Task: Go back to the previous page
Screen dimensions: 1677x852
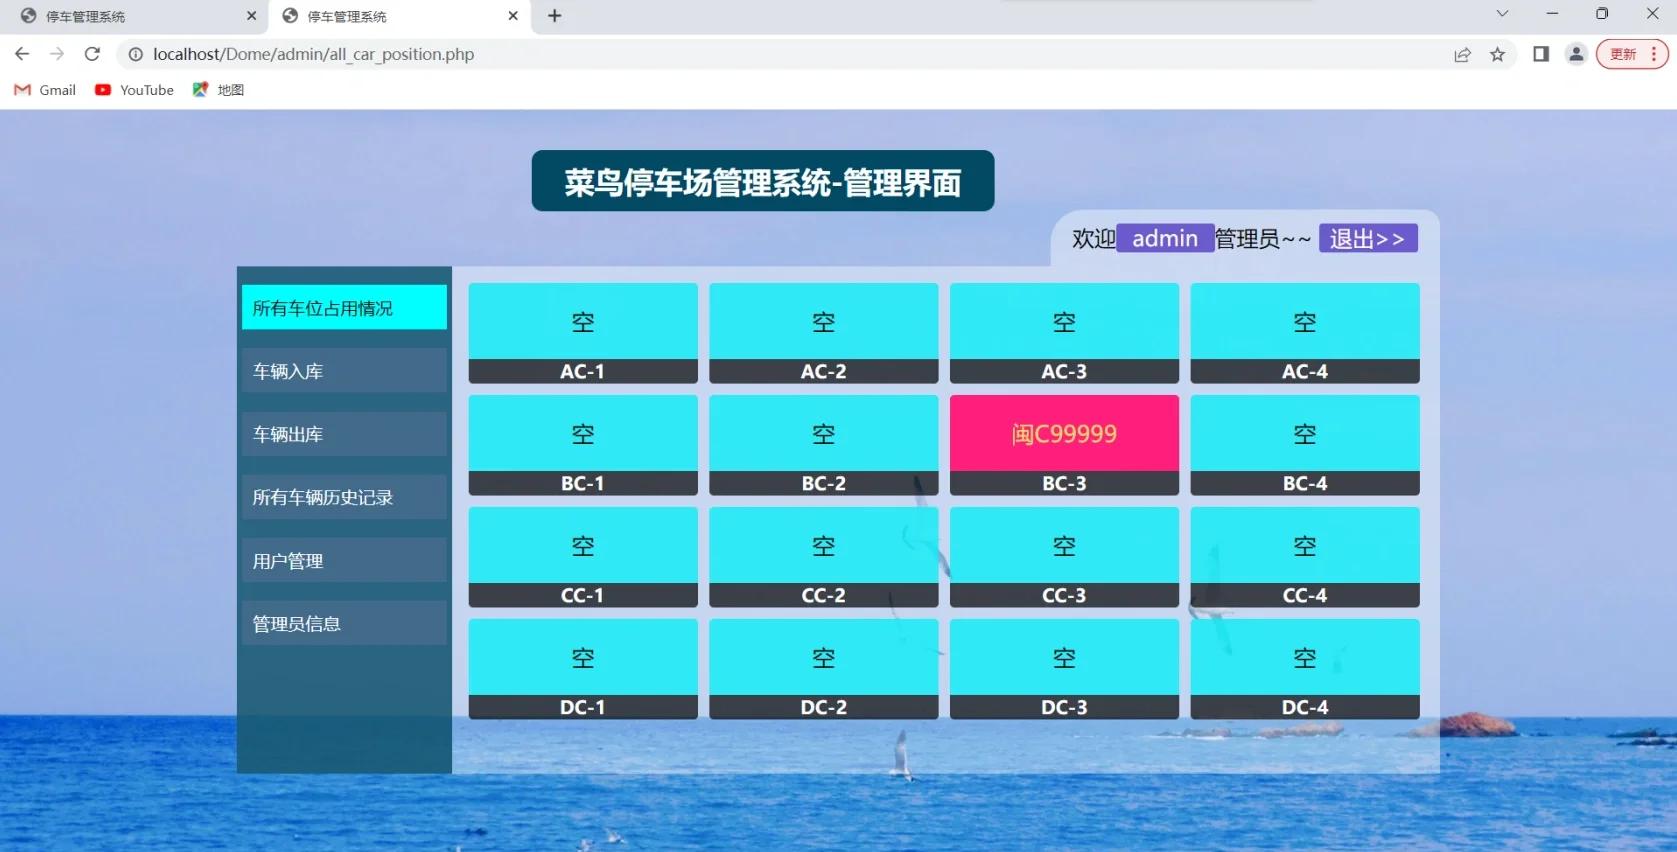Action: [22, 54]
